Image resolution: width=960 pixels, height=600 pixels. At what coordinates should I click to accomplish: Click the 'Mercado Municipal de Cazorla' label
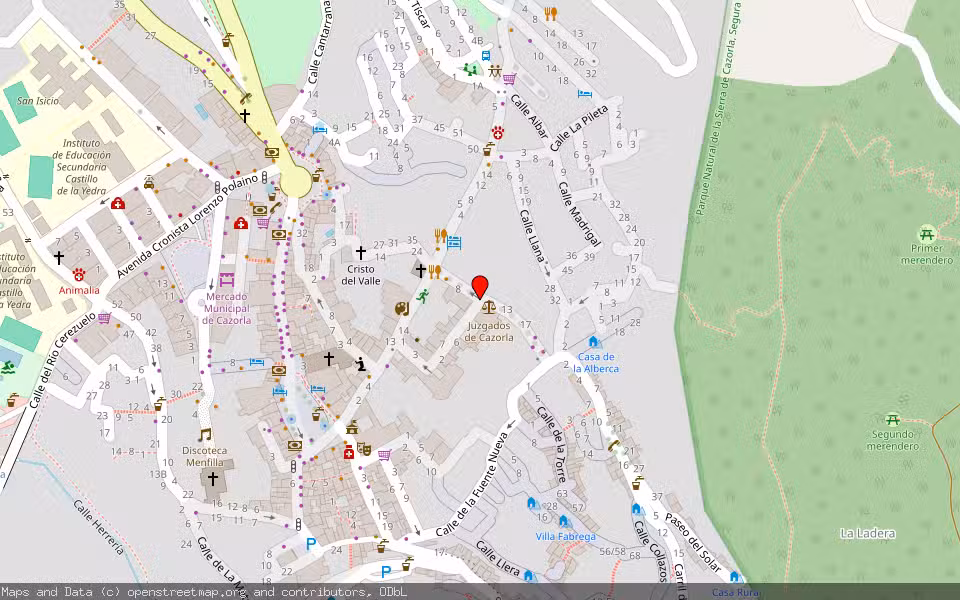click(x=227, y=309)
